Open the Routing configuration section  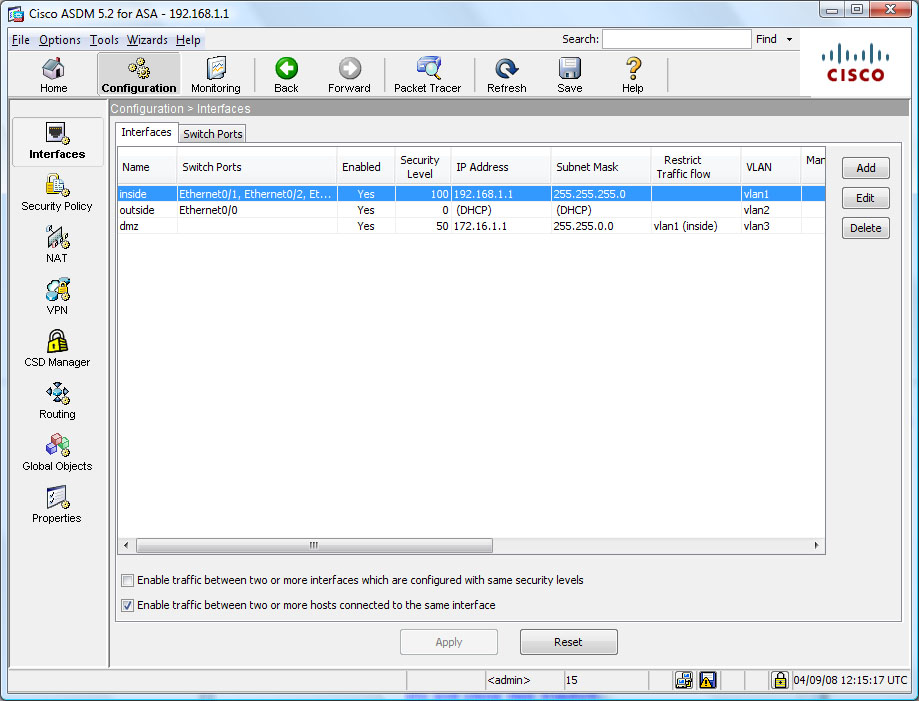click(x=57, y=400)
